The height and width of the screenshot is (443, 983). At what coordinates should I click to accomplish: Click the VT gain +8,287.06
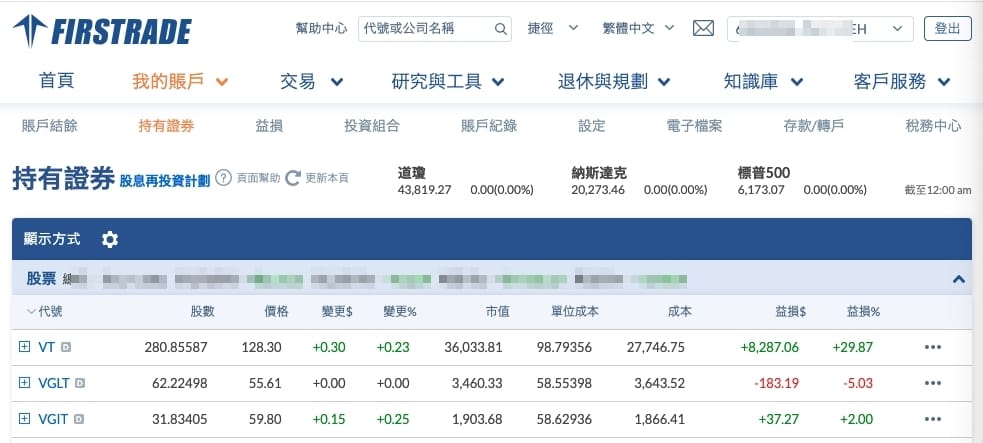point(769,347)
